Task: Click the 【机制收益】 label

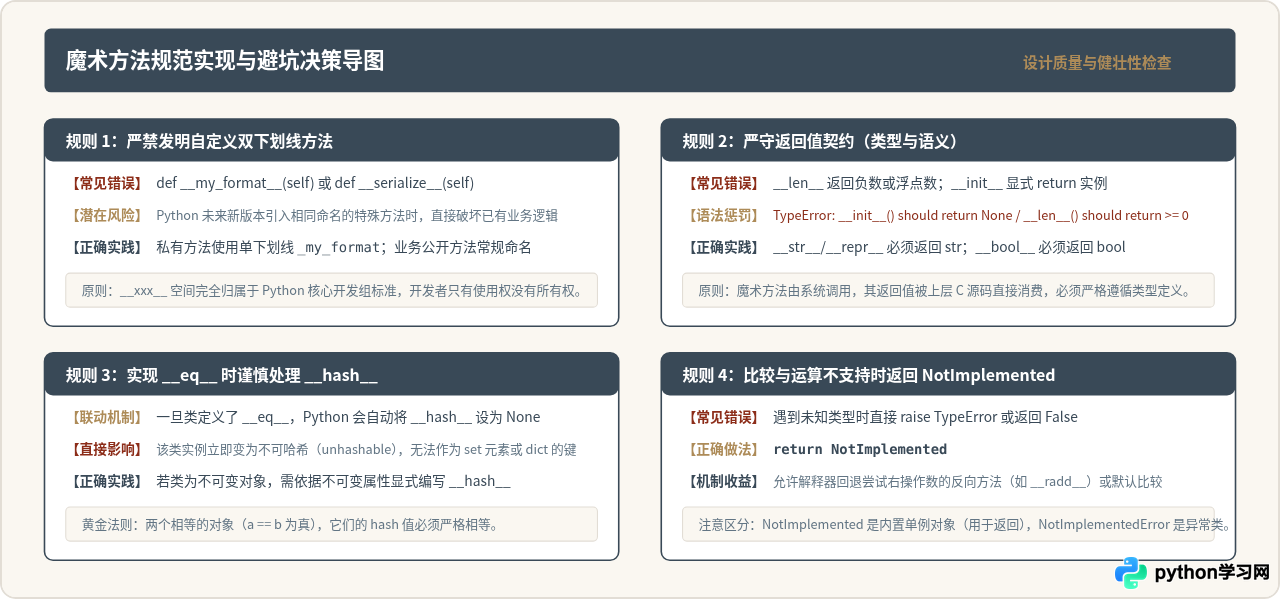Action: pos(722,481)
